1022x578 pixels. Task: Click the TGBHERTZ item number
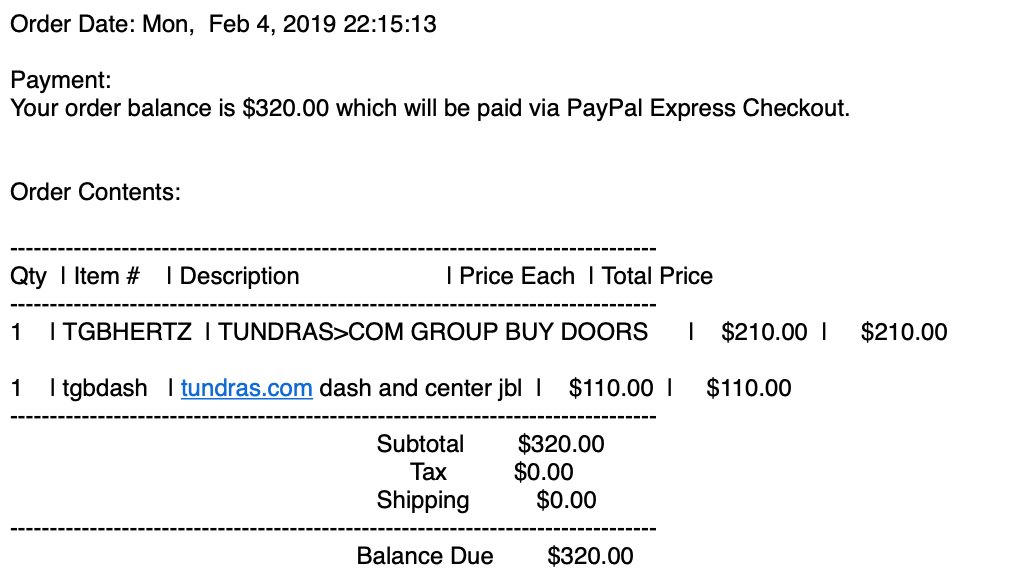[x=127, y=332]
